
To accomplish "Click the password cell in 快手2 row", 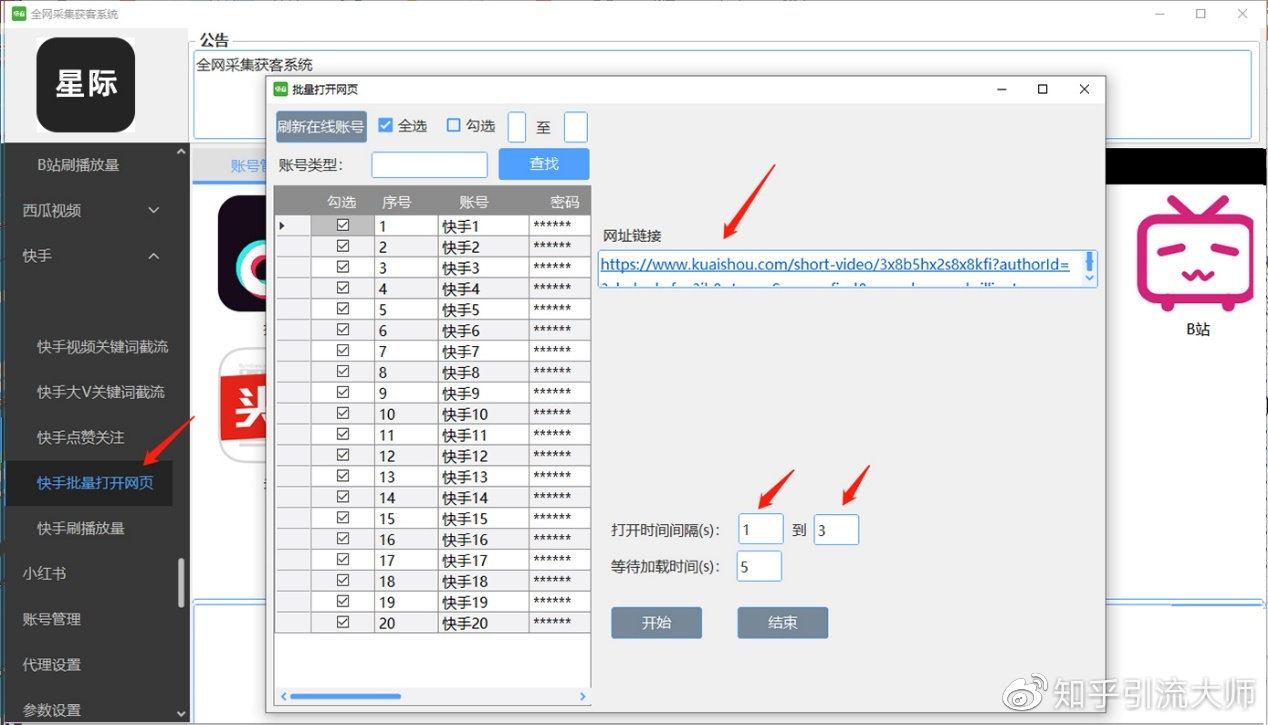I will (560, 247).
